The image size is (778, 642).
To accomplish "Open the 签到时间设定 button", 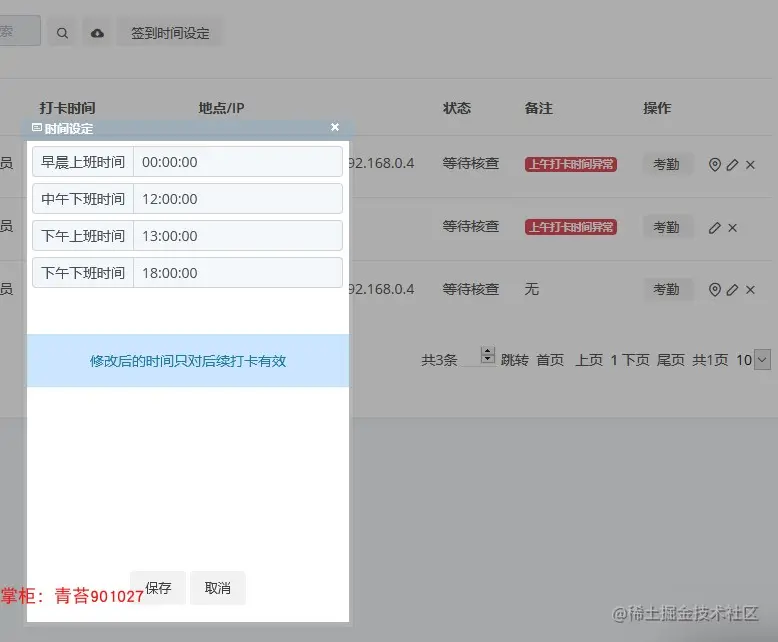I will pos(170,33).
